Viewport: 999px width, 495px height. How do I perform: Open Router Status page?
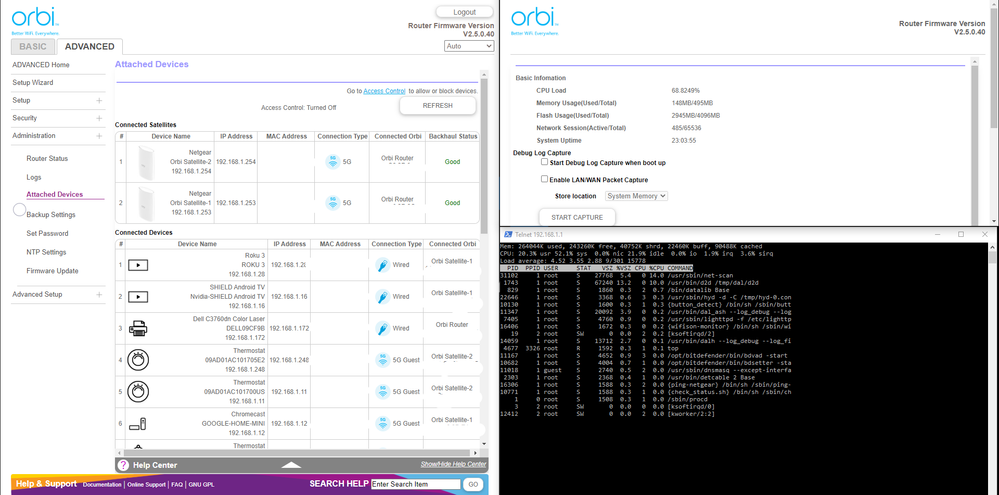point(47,159)
